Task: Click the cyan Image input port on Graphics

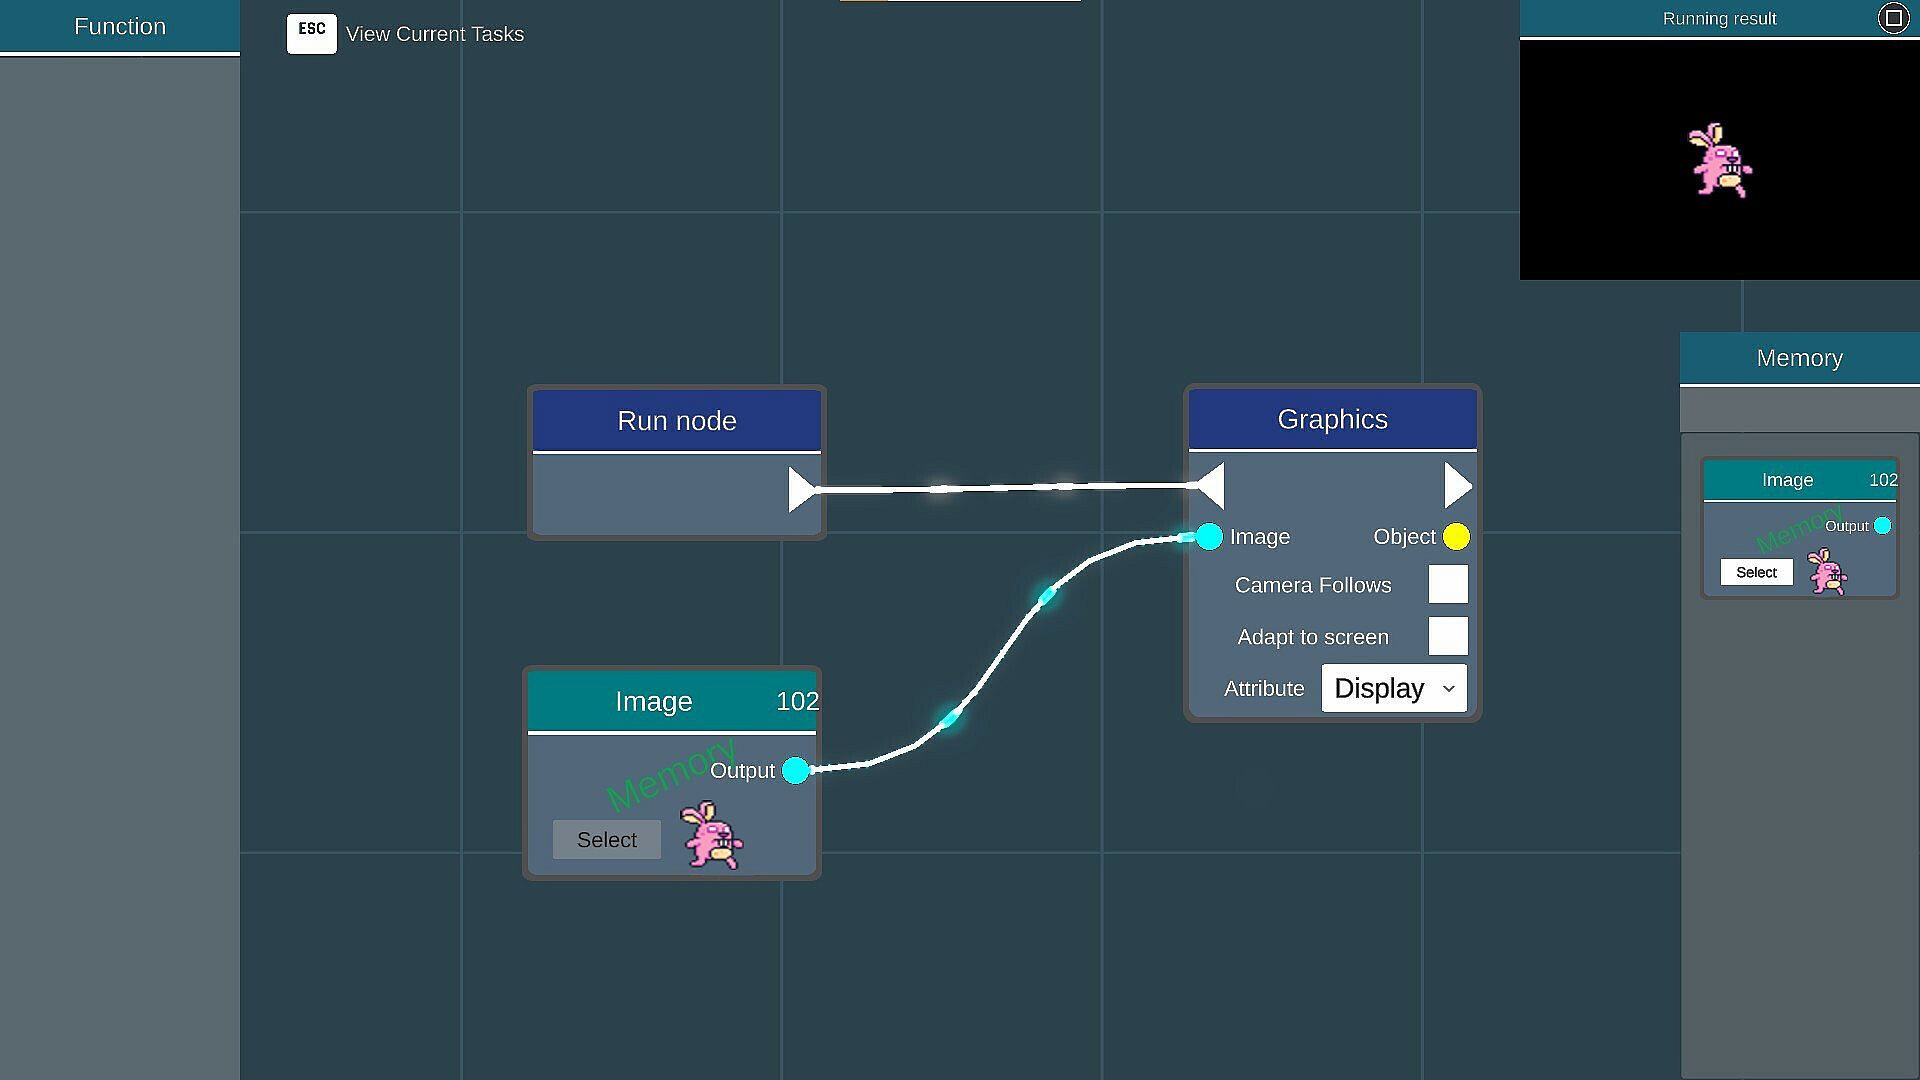Action: coord(1209,537)
